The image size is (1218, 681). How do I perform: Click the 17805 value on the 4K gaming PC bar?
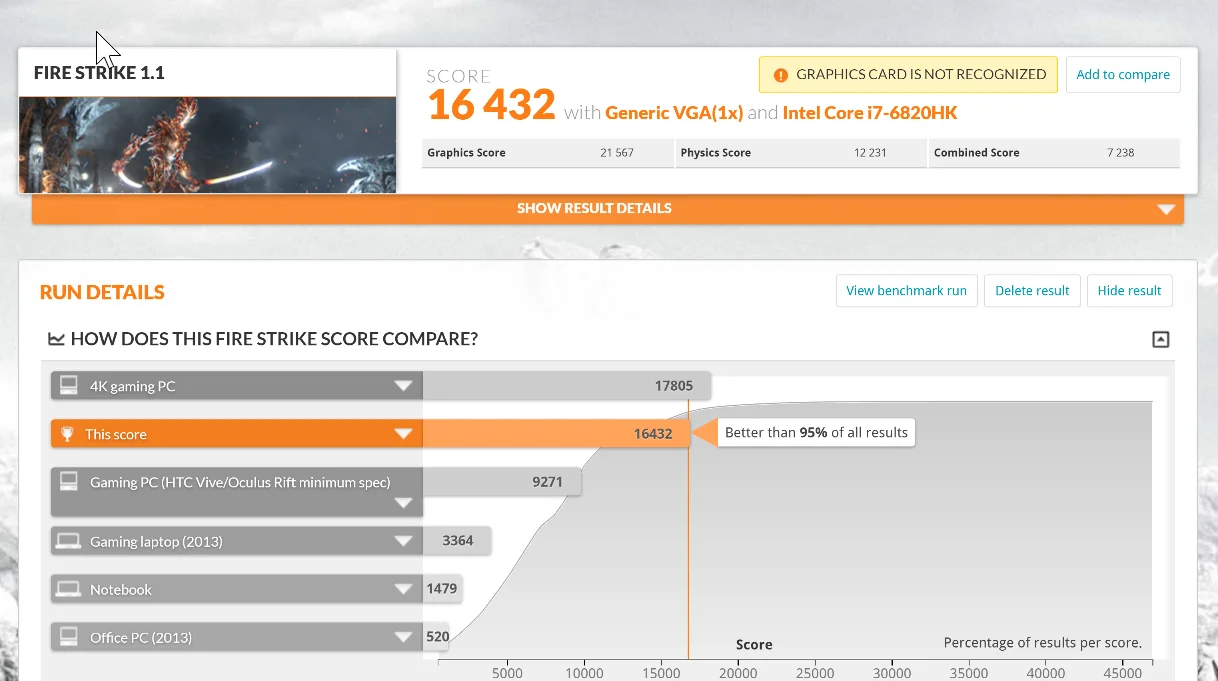(x=674, y=386)
